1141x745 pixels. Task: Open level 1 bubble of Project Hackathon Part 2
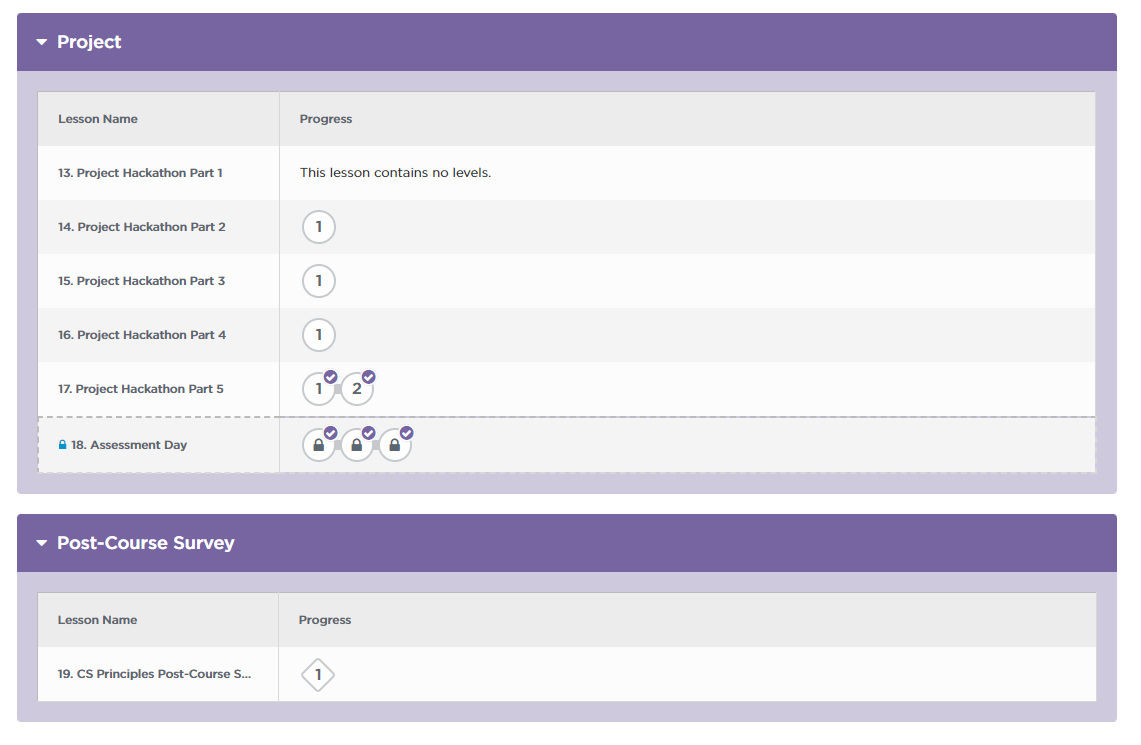click(319, 227)
